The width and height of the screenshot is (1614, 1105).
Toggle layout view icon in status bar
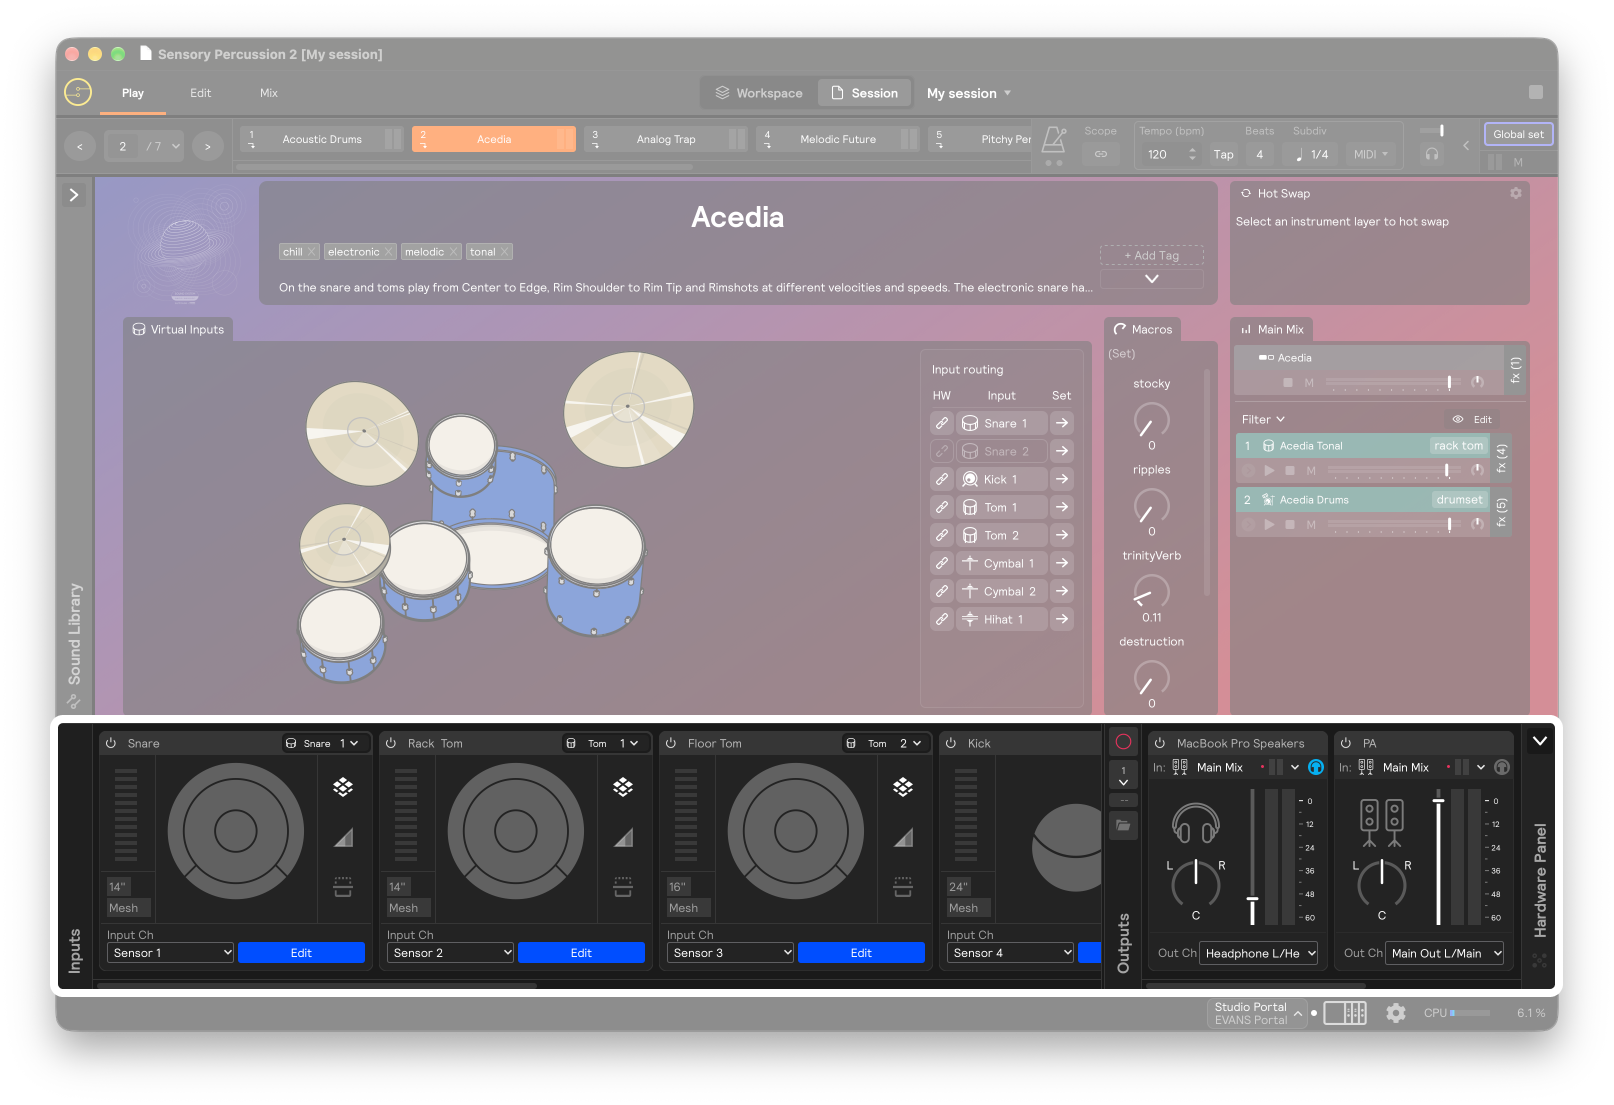(1345, 1013)
